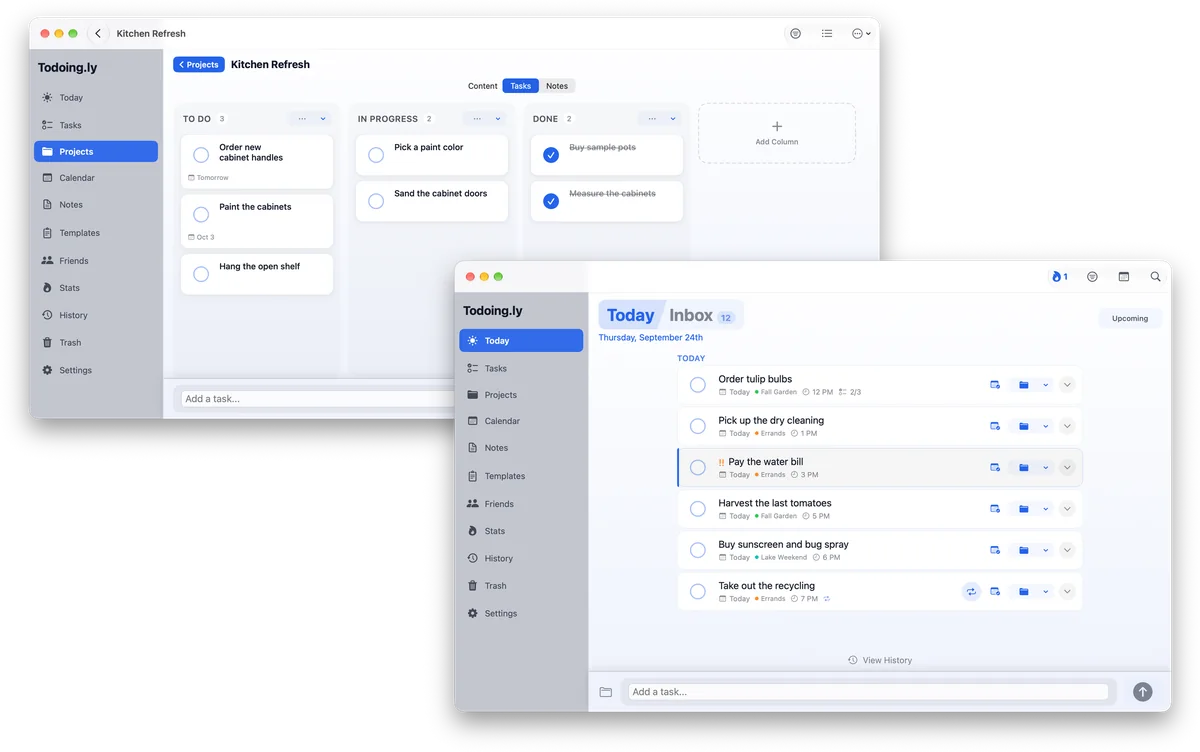Select the Today heading tab

[631, 316]
